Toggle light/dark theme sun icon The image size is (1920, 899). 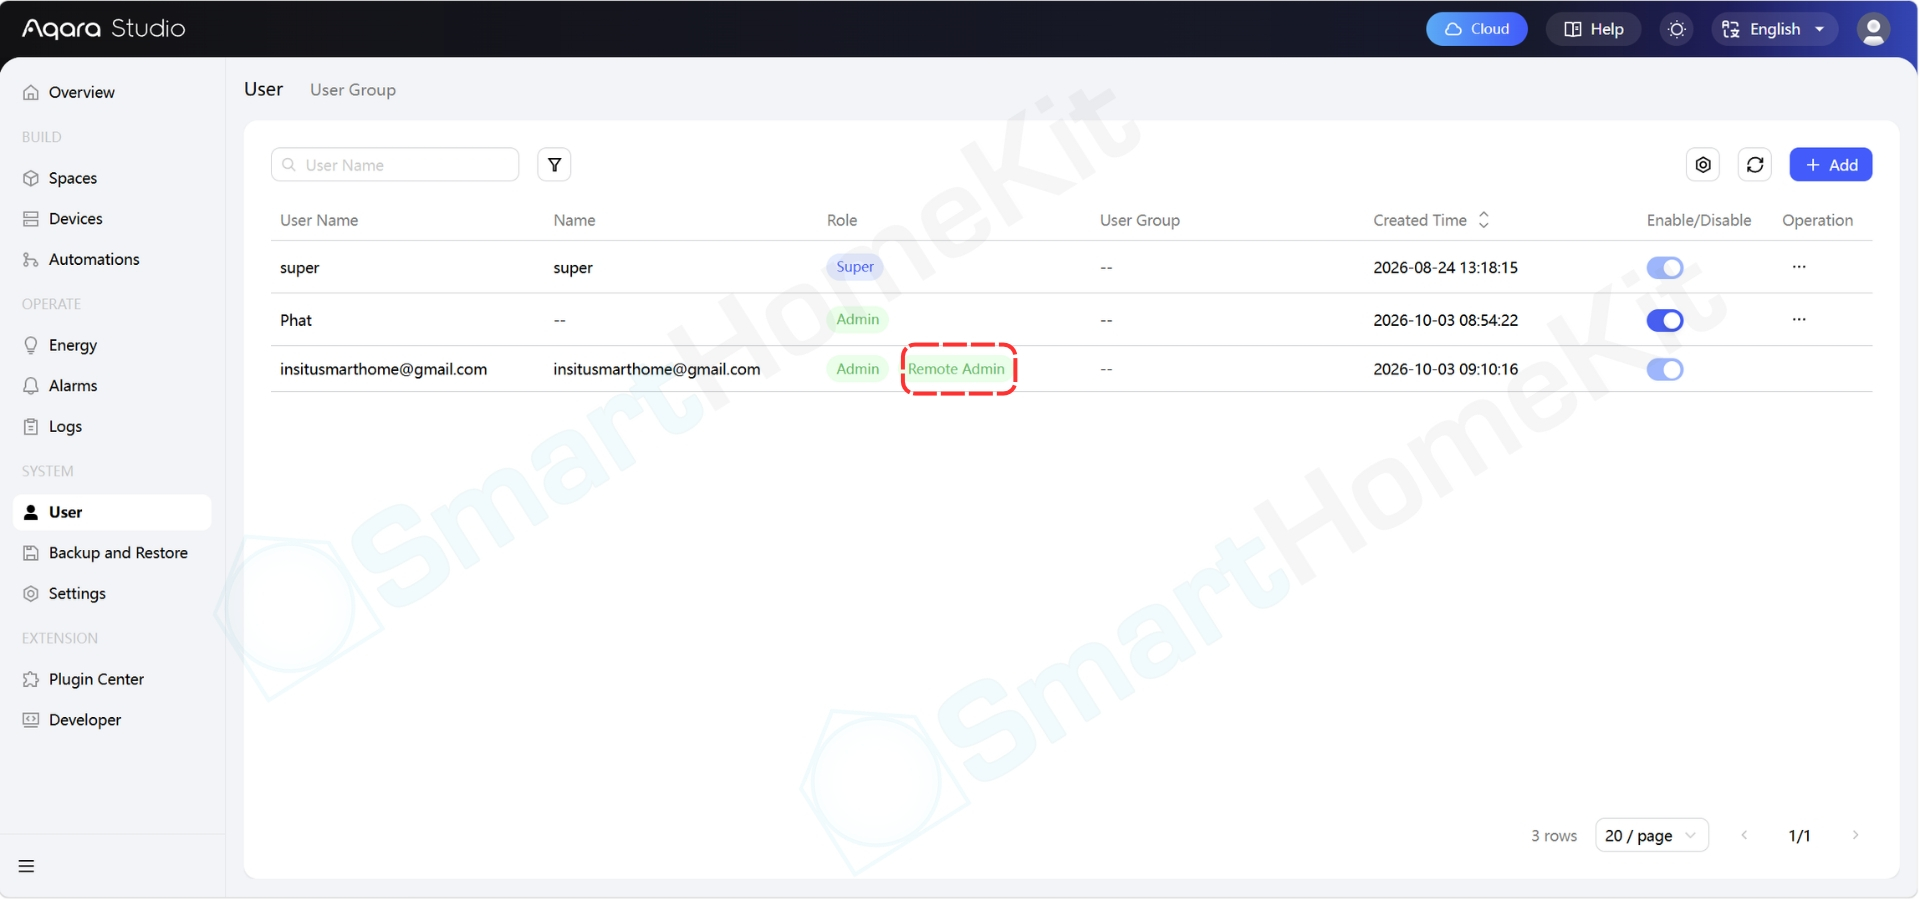(1677, 29)
